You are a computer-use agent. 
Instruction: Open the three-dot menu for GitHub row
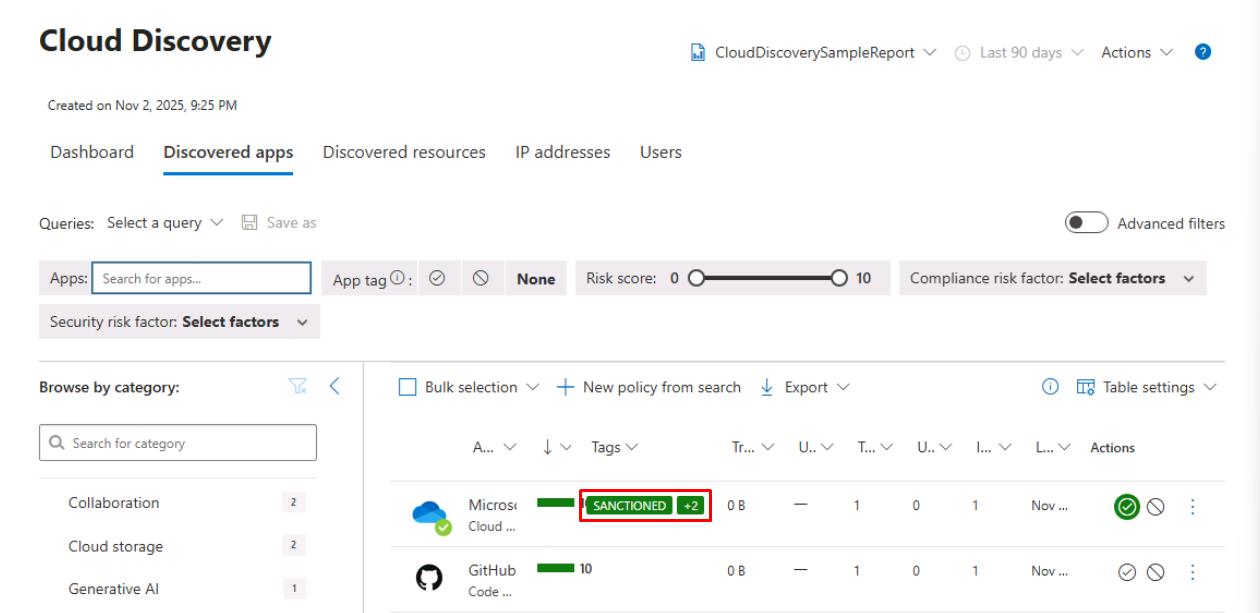1192,572
